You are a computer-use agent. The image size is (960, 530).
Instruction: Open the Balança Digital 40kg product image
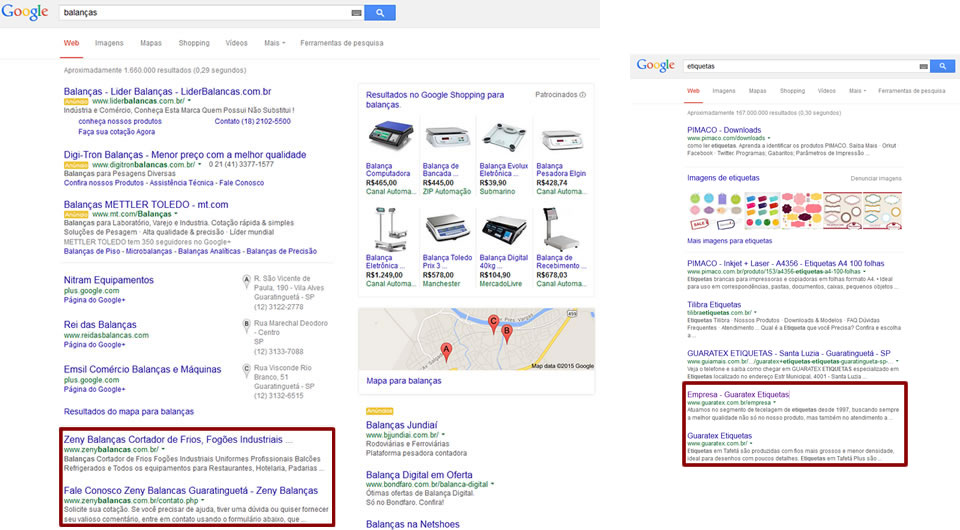(503, 230)
